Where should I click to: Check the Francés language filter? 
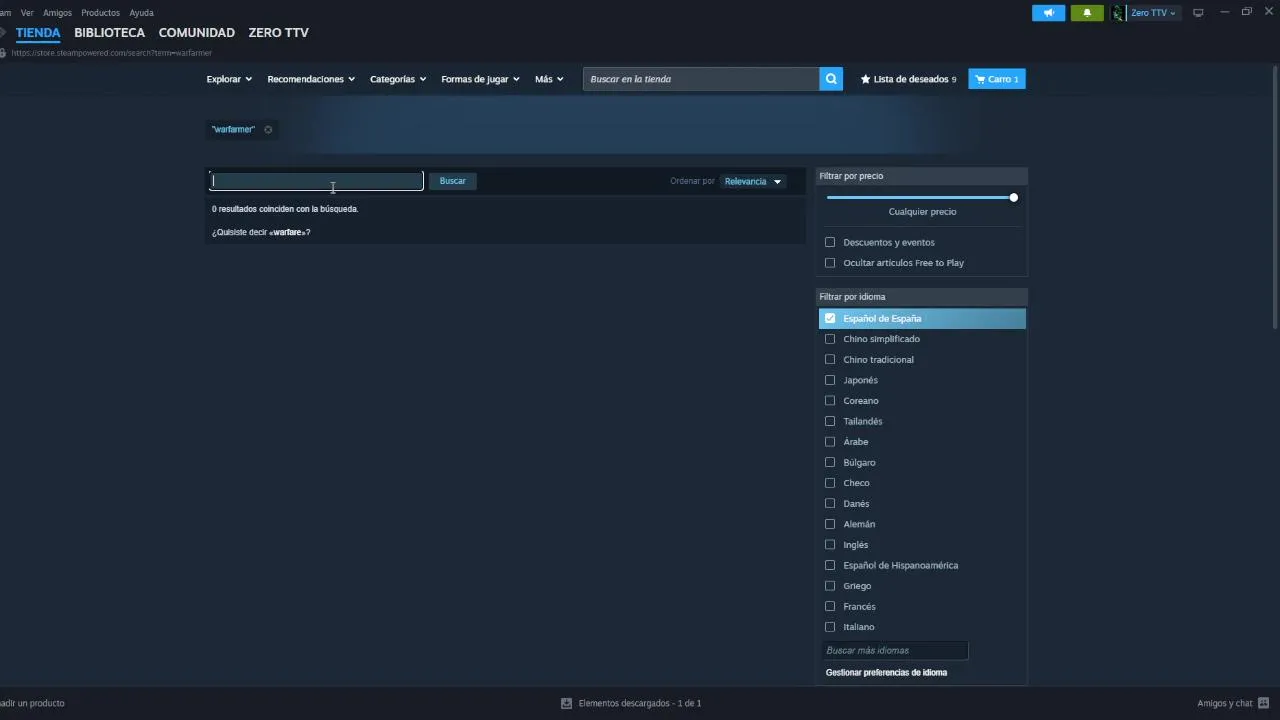click(x=830, y=607)
